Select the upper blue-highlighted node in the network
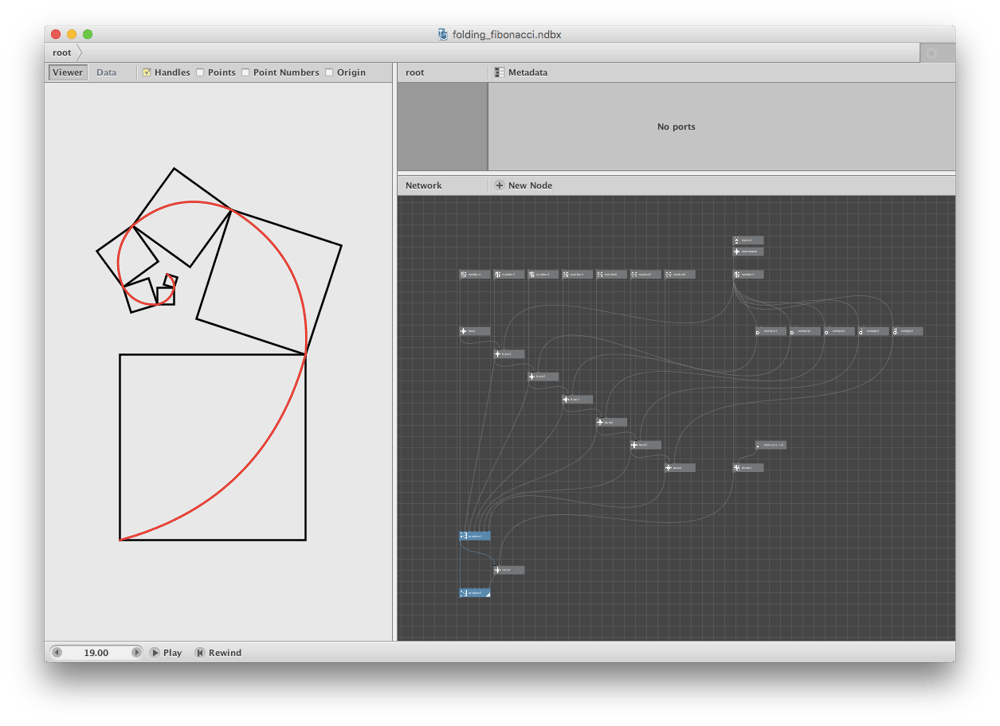This screenshot has width=1000, height=726. click(x=475, y=536)
